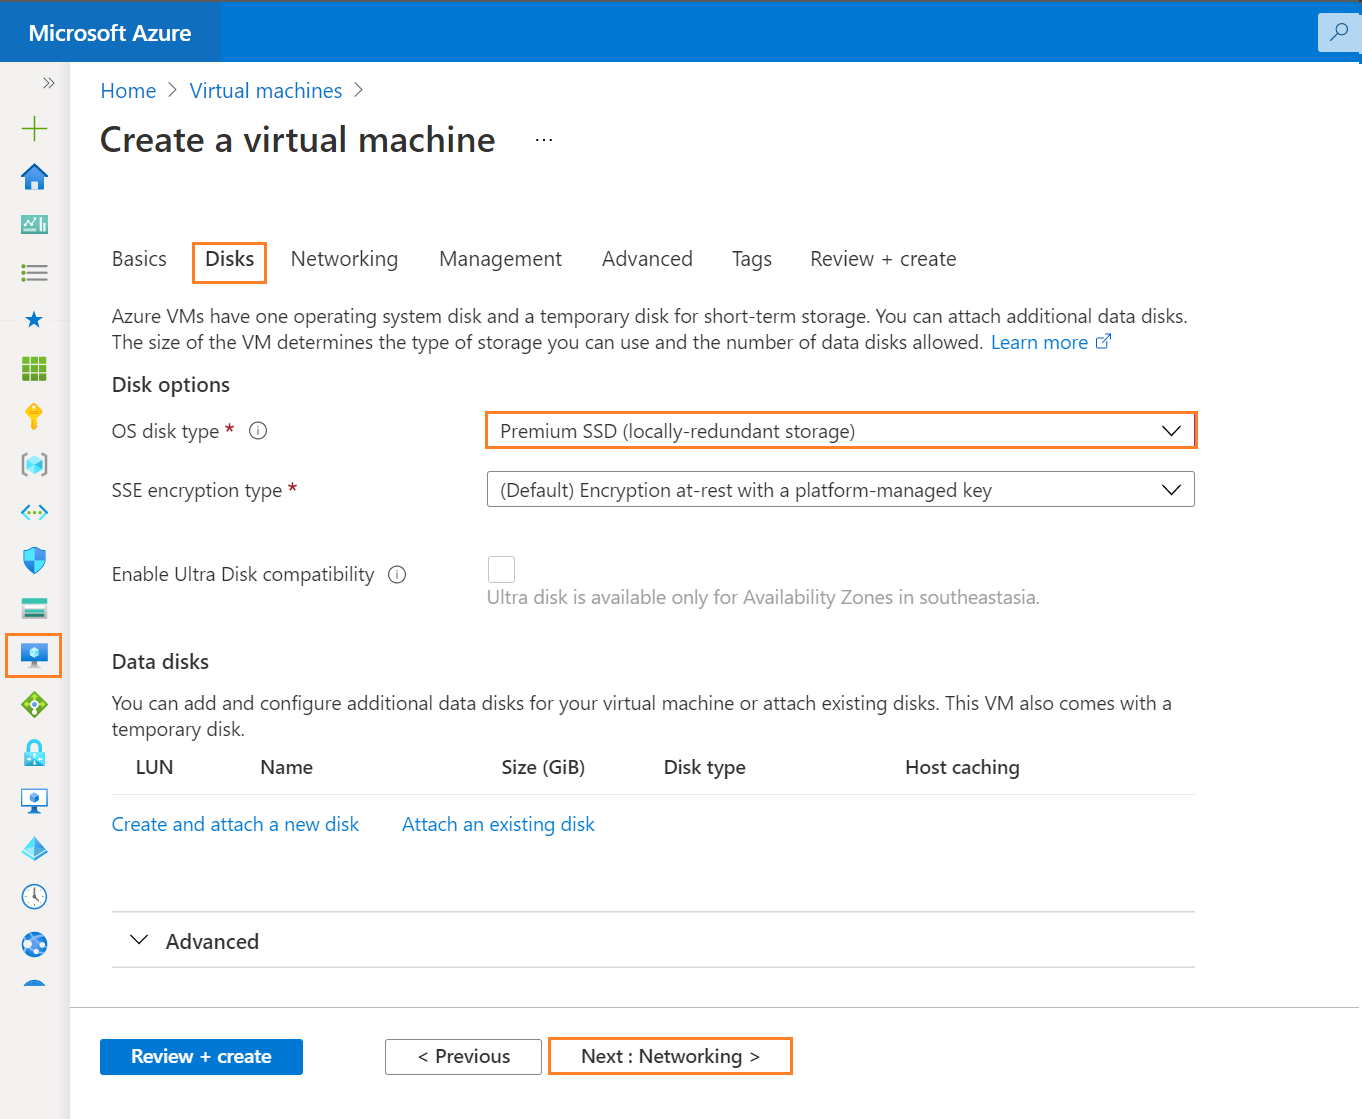Screen dimensions: 1362x1119
Task: Click the Disk options heading
Action: pos(171,385)
